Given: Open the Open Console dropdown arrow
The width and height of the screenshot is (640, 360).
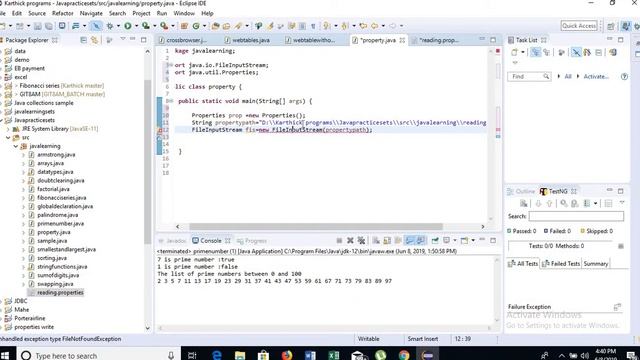Looking at the screenshot, I should pos(473,240).
